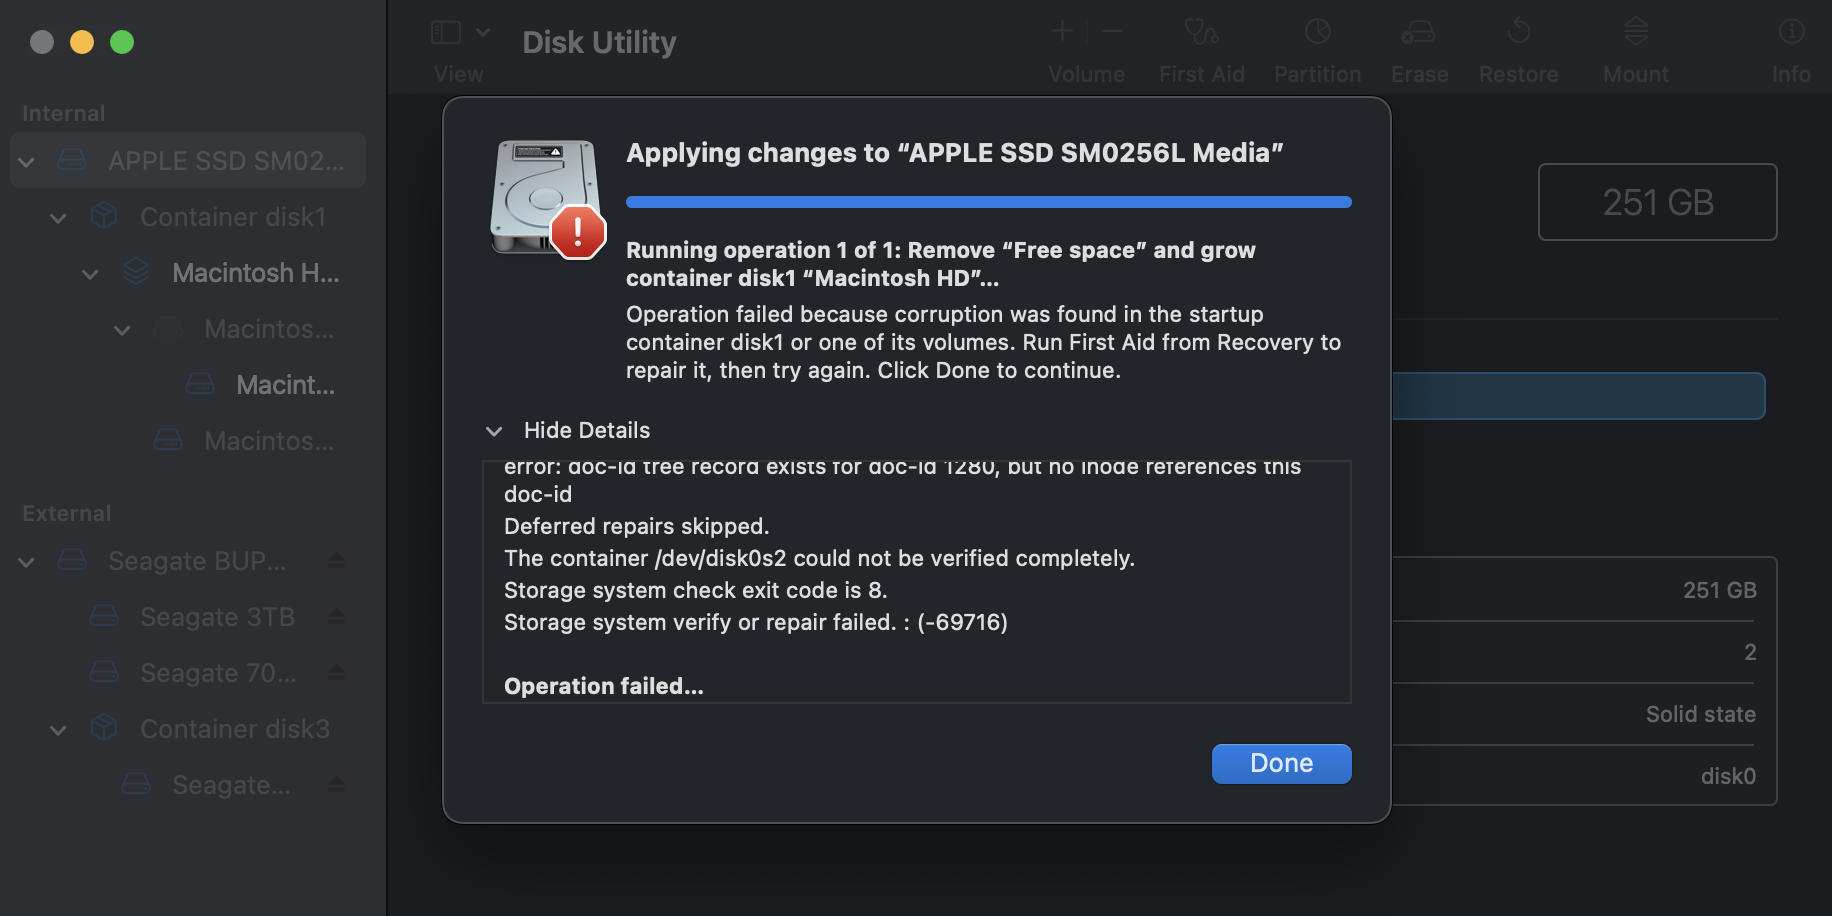Click the Operation failed log text
The width and height of the screenshot is (1832, 916).
(604, 686)
